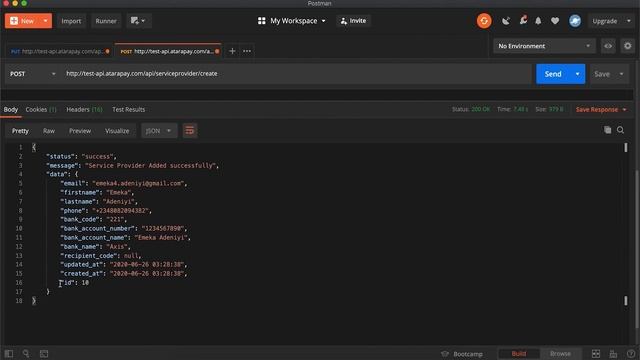The width and height of the screenshot is (640, 360).
Task: Search inside the response body
Action: point(620,130)
